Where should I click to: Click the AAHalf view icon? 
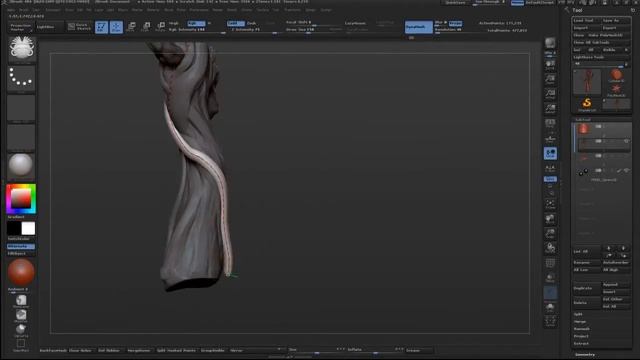[x=550, y=109]
